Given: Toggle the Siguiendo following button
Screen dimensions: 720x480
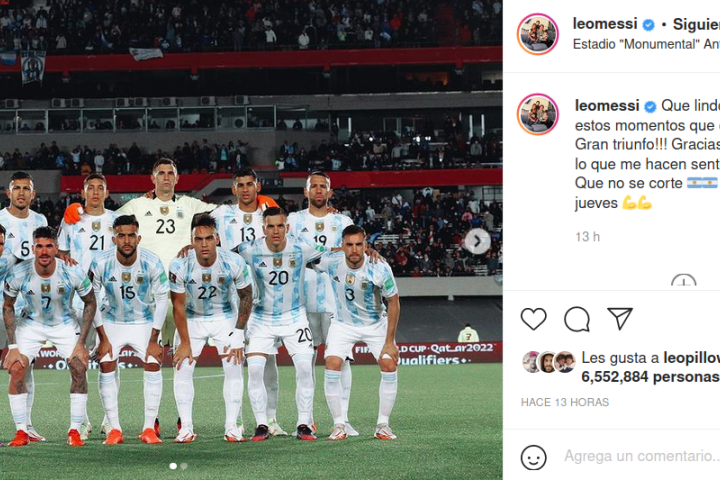Looking at the screenshot, I should (696, 25).
